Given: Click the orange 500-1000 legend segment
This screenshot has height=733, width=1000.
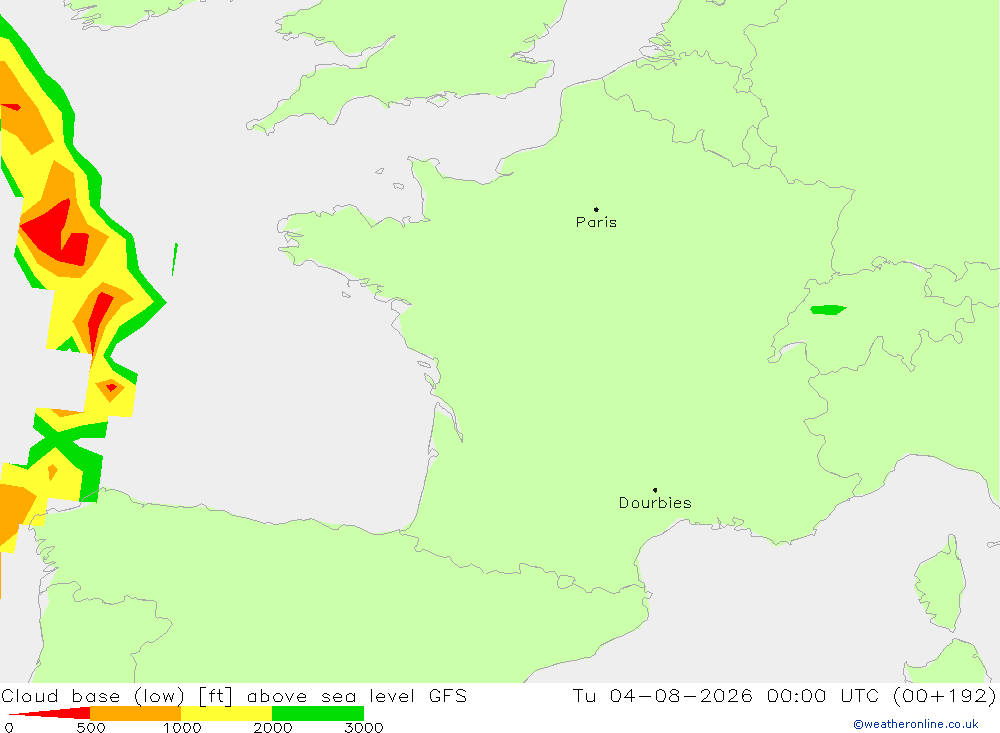Looking at the screenshot, I should point(136,713).
